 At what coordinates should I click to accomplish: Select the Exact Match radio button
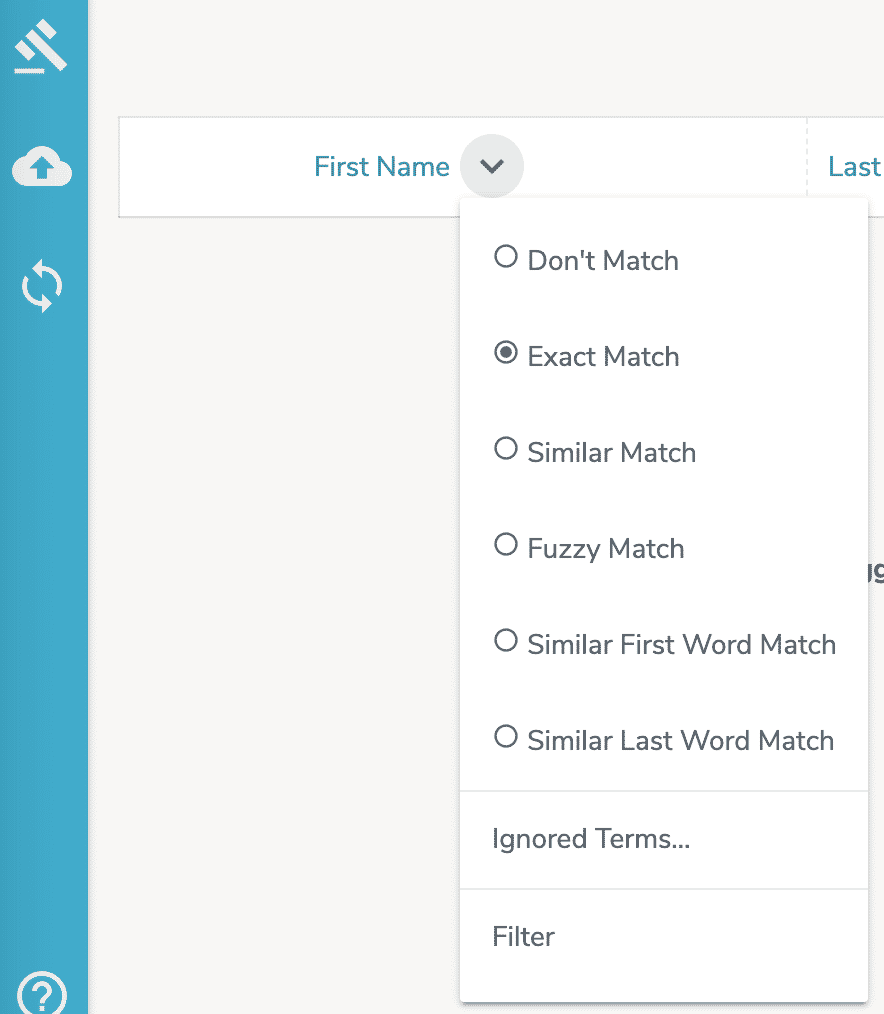tap(506, 352)
